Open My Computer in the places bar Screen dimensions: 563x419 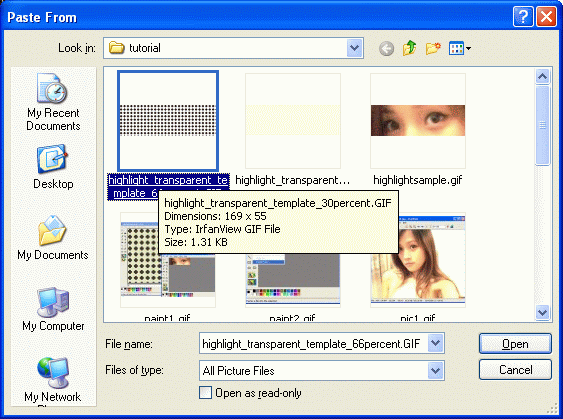(53, 309)
